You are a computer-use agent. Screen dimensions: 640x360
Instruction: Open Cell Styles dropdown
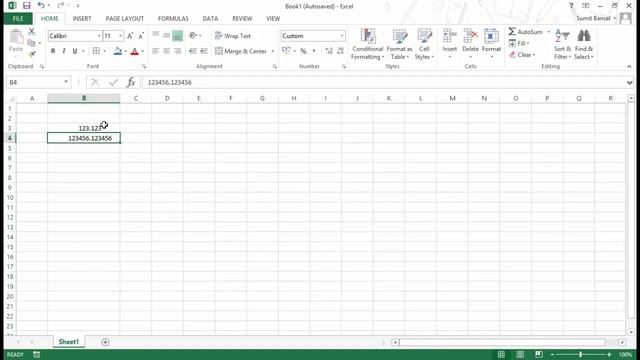pyautogui.click(x=424, y=44)
